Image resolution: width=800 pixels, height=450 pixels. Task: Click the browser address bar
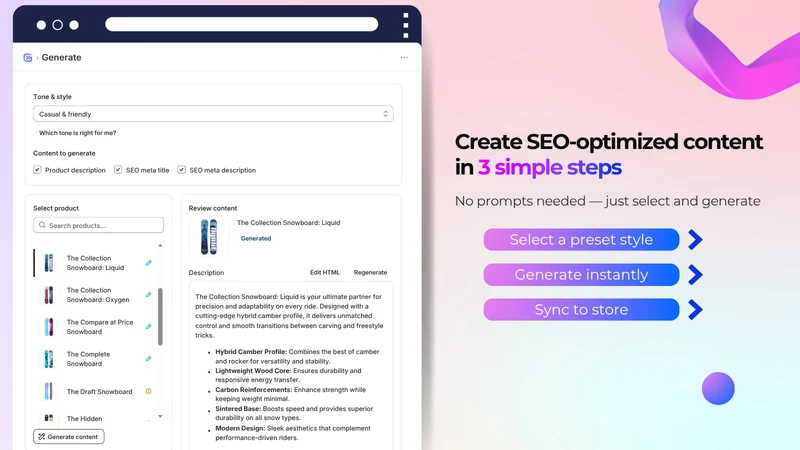coord(241,24)
